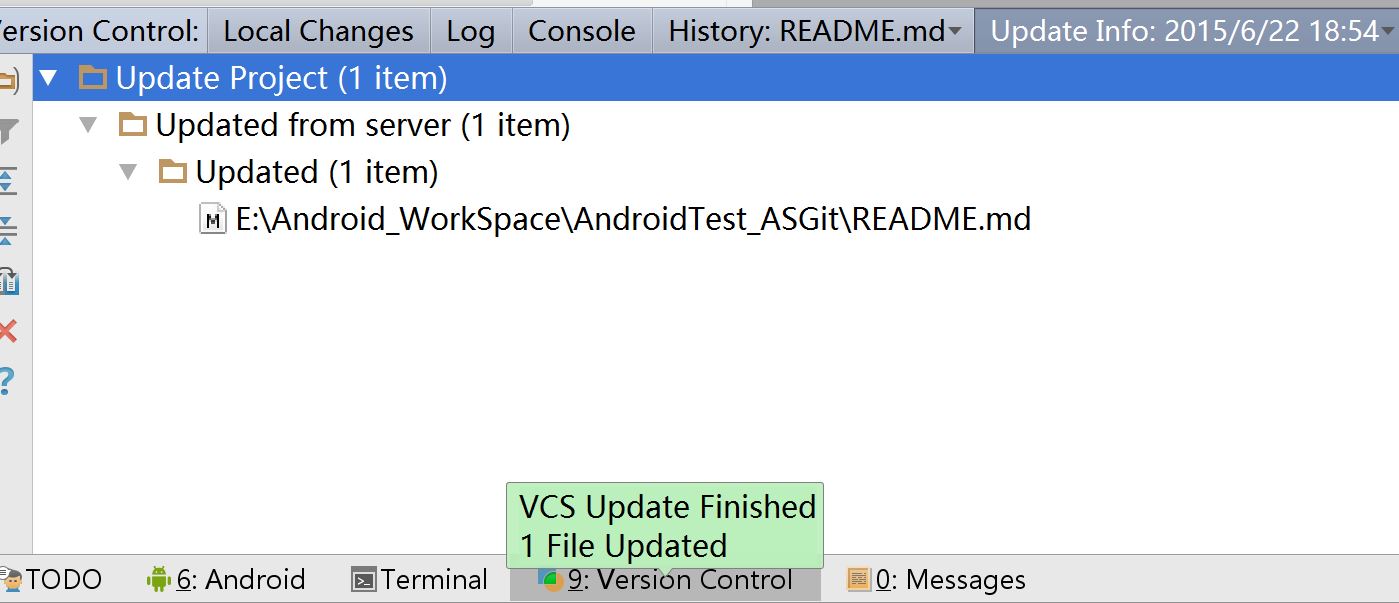
Task: Open the History: README.md tab dropdown arrow
Action: [x=956, y=32]
